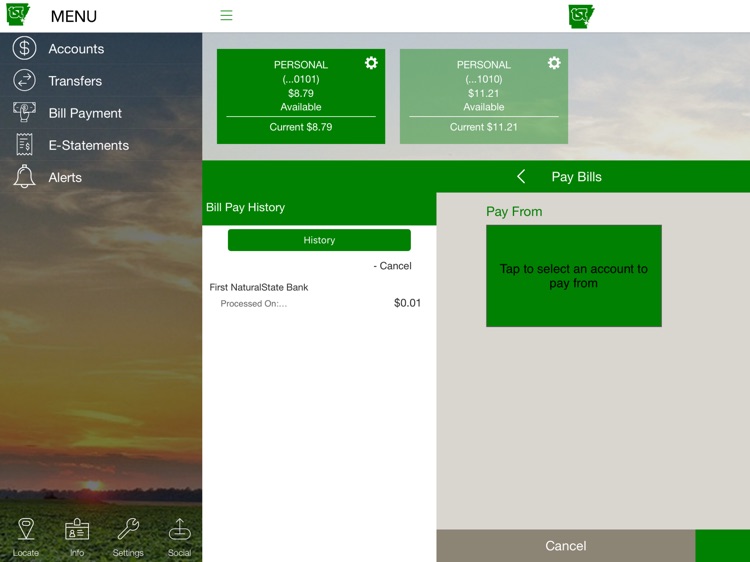Open settings gear for account ...1010

click(554, 63)
